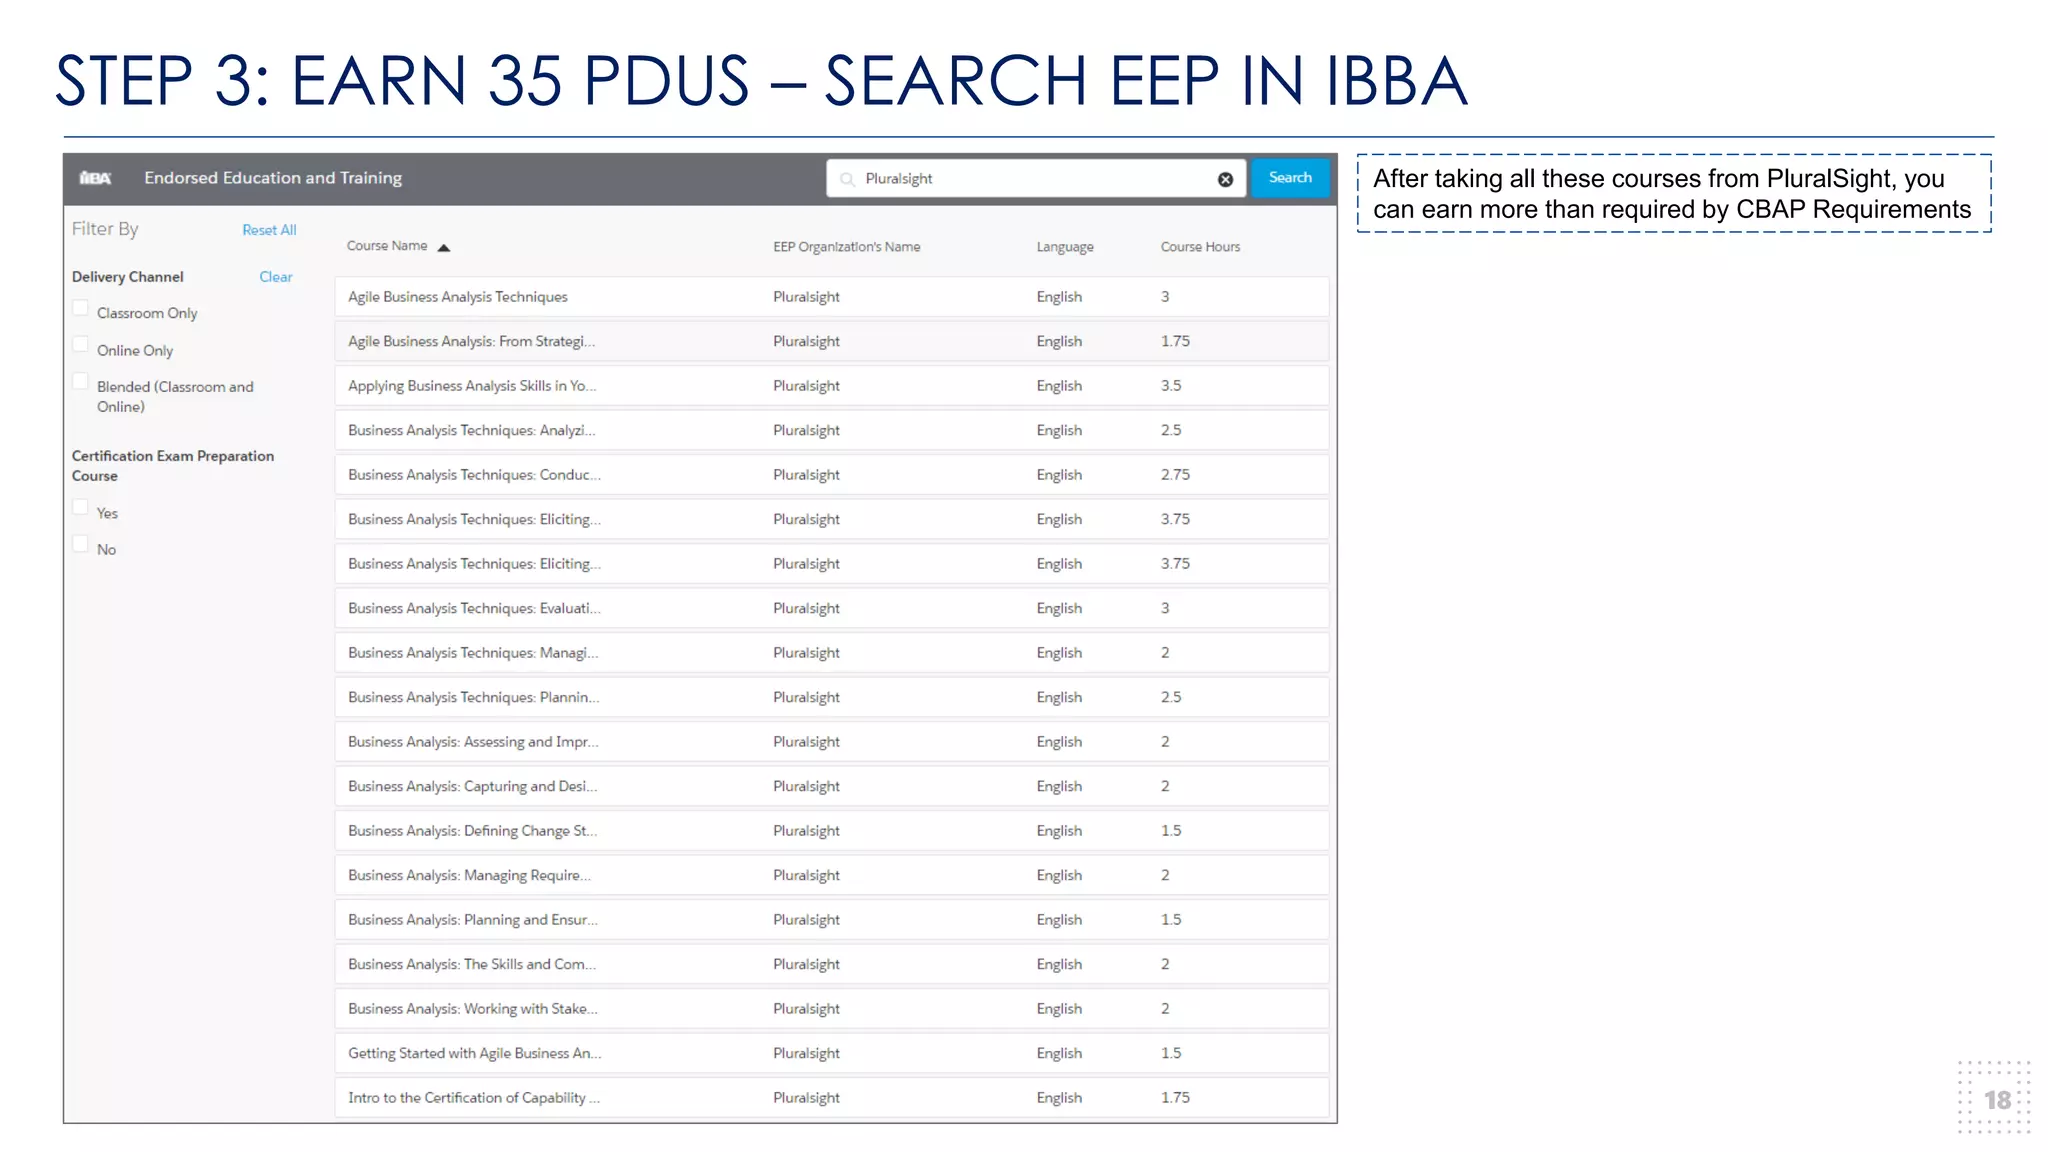Click Pluralsight in Getting Started with Agile row
The width and height of the screenshot is (2048, 1152).
coord(806,1053)
